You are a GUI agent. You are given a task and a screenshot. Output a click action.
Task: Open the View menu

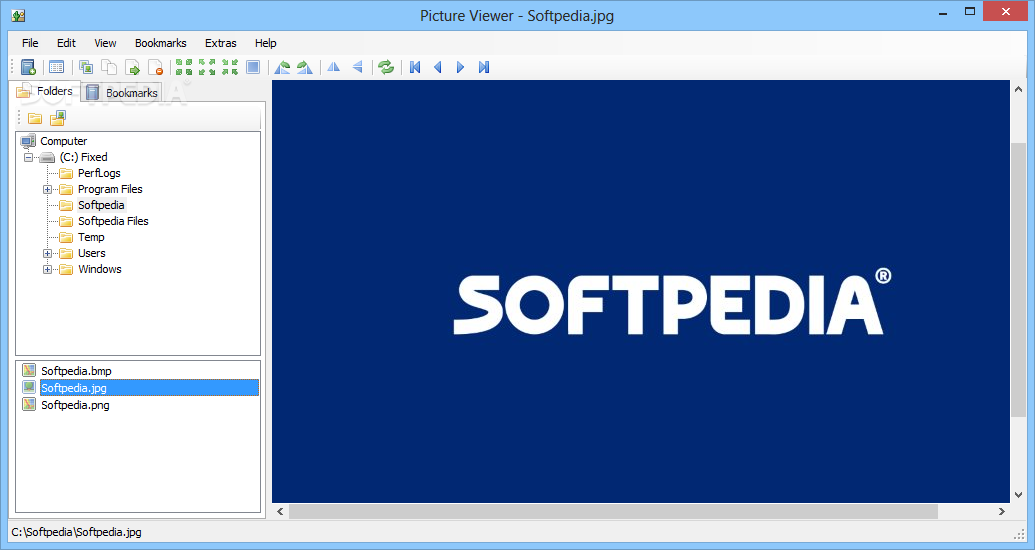pyautogui.click(x=105, y=43)
